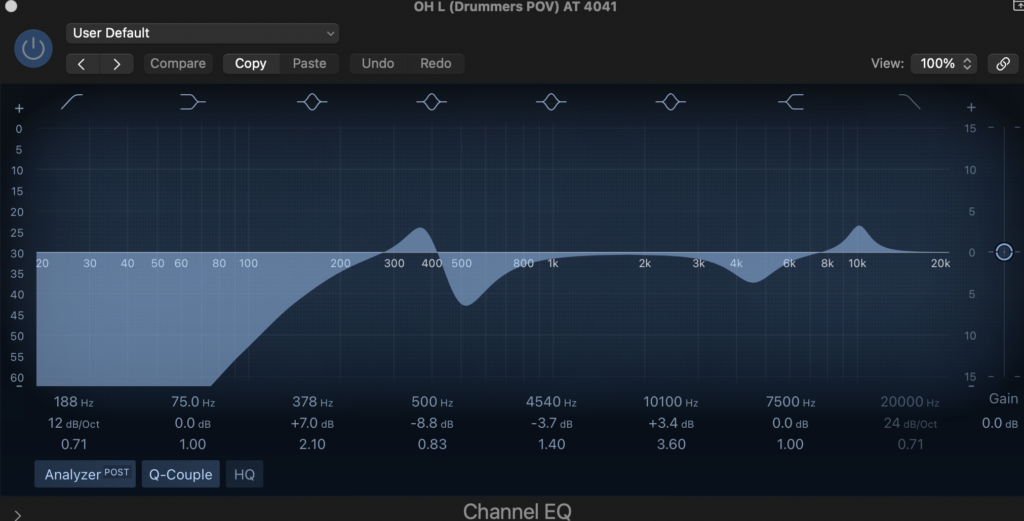Screen dimensions: 1024x521
Task: Click the Paste button
Action: pyautogui.click(x=309, y=63)
